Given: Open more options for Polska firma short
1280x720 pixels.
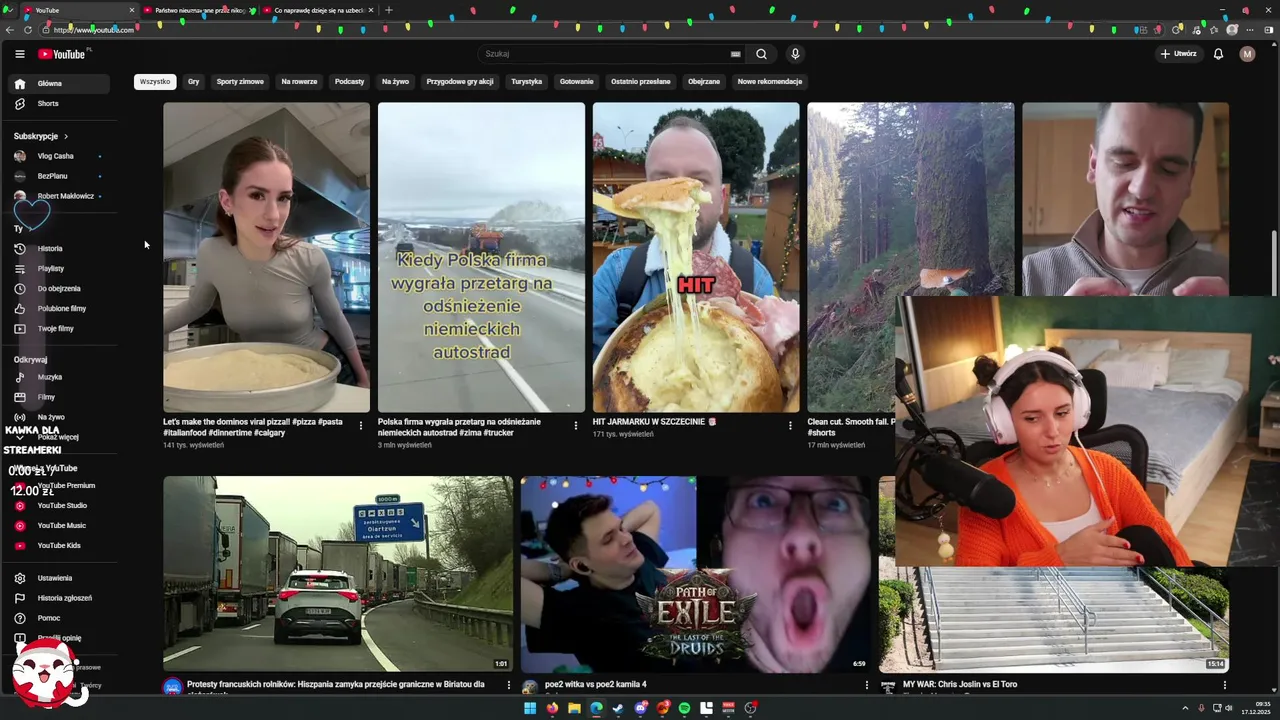Looking at the screenshot, I should pos(575,425).
